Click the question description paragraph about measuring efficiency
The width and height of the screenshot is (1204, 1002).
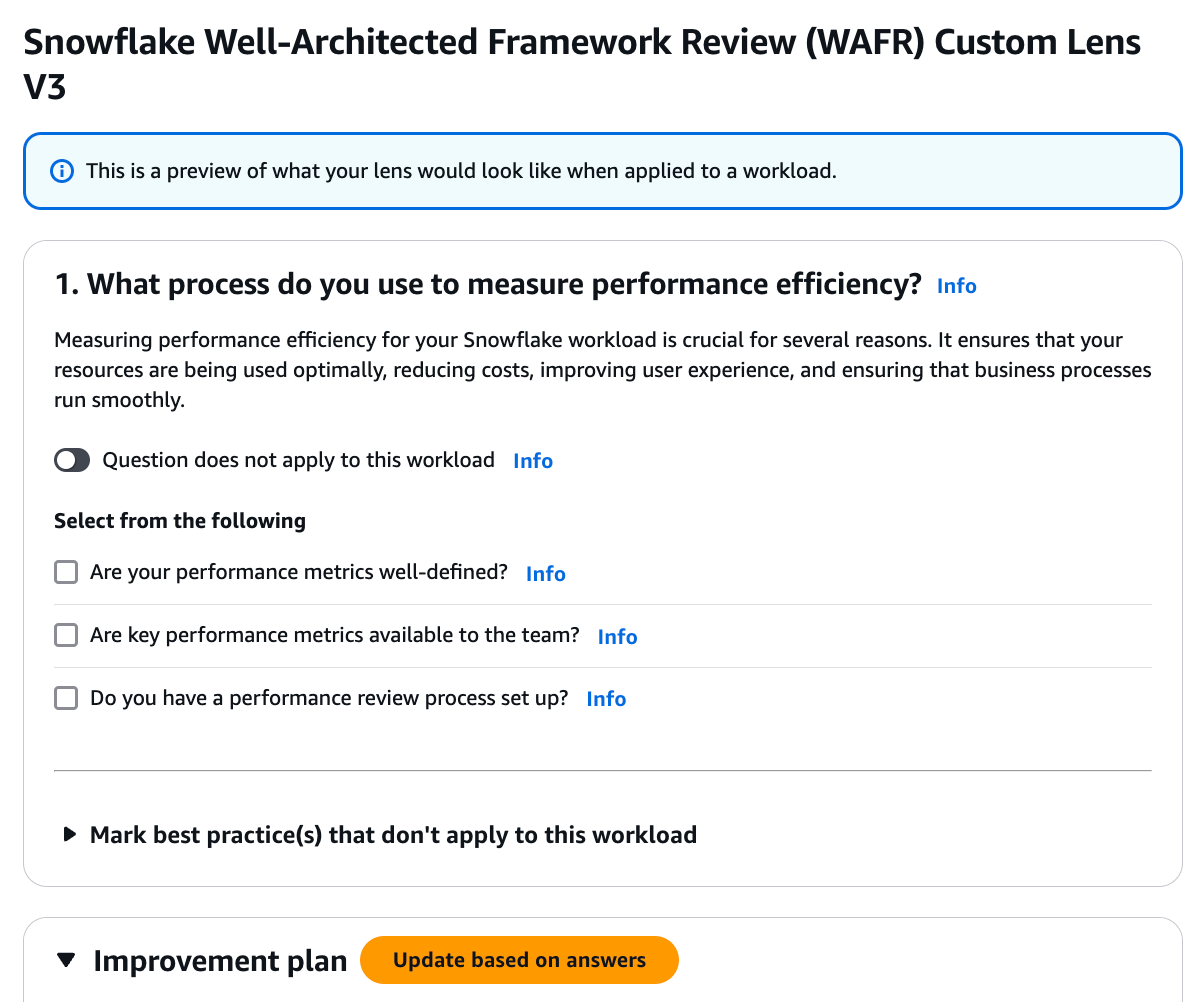point(602,370)
